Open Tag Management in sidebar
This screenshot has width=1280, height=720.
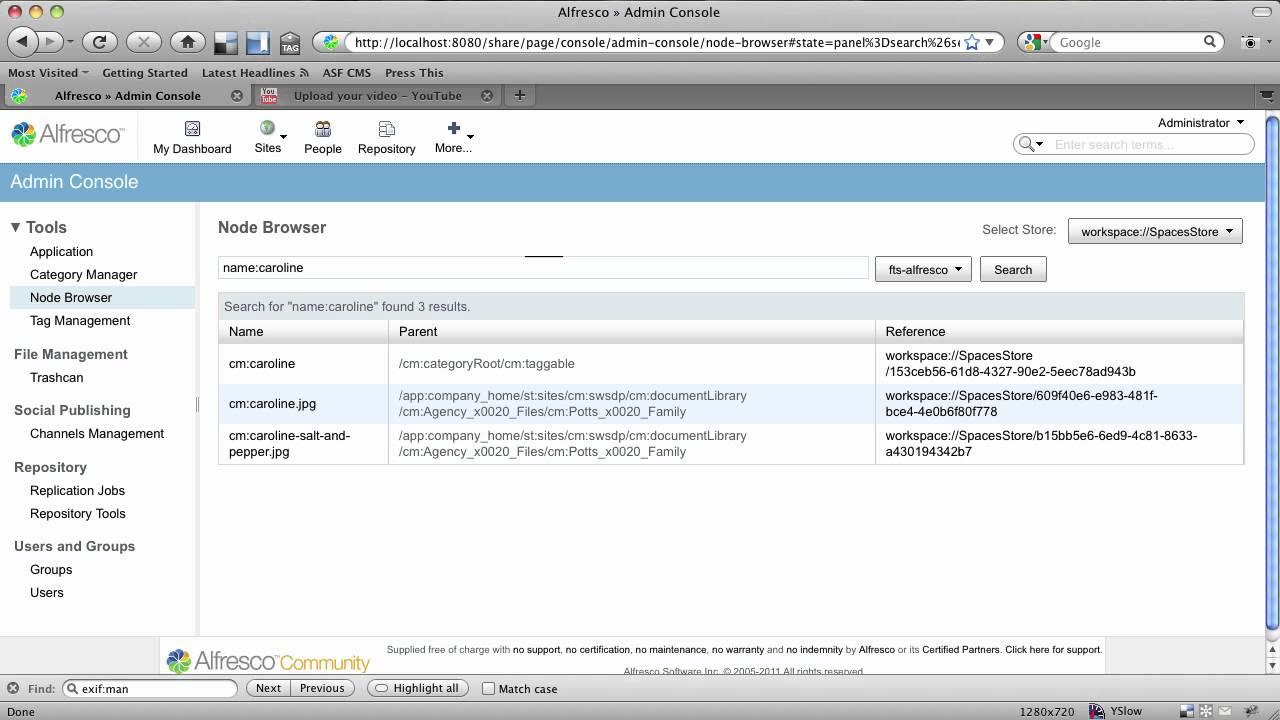[80, 321]
